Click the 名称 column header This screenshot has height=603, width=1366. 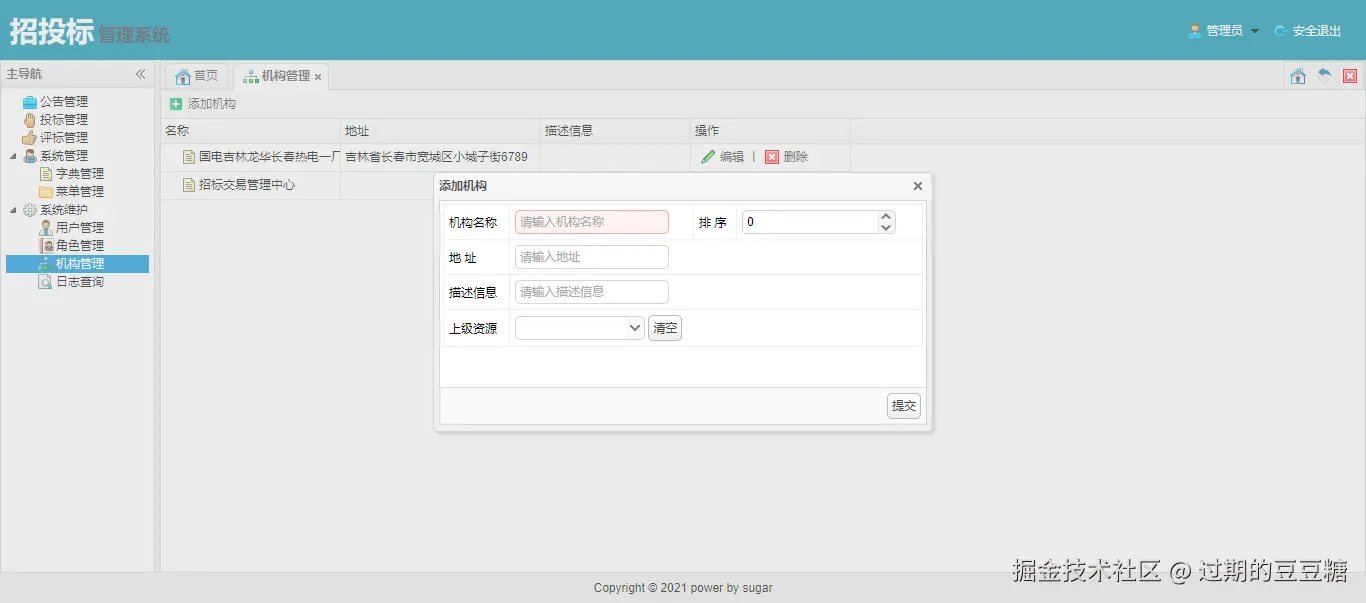coord(250,131)
